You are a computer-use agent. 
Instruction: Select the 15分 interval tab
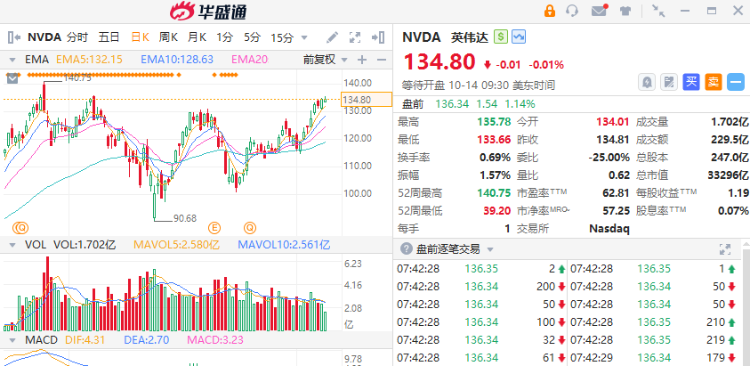tap(282, 37)
